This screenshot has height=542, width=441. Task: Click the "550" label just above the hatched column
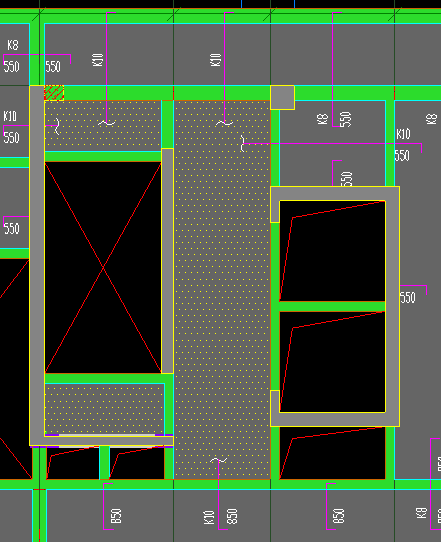coord(53,66)
